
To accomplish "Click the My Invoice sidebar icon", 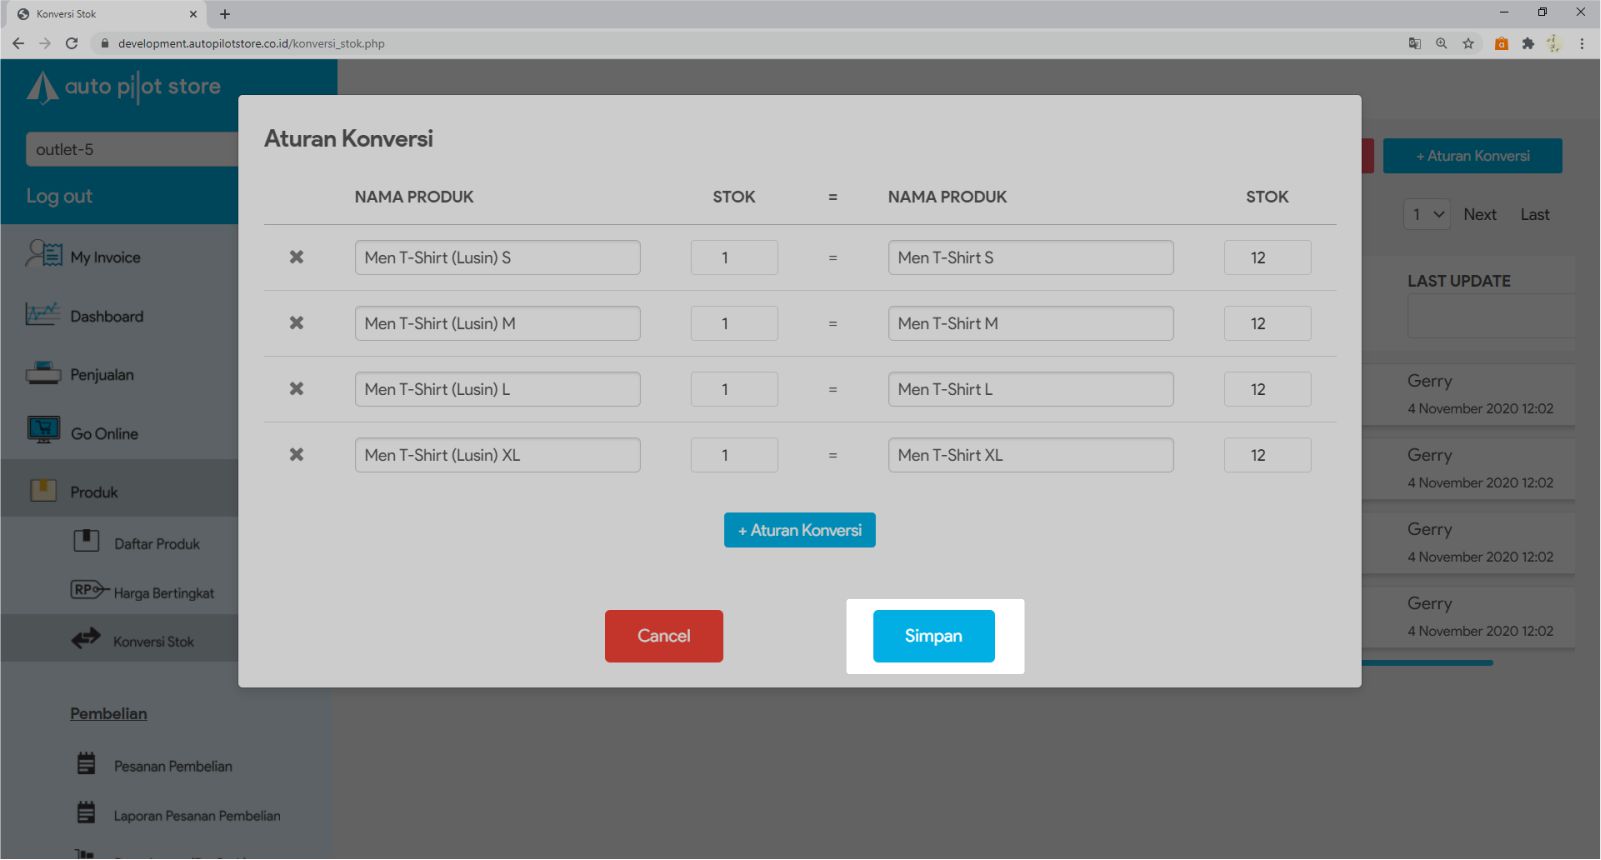I will click(44, 255).
